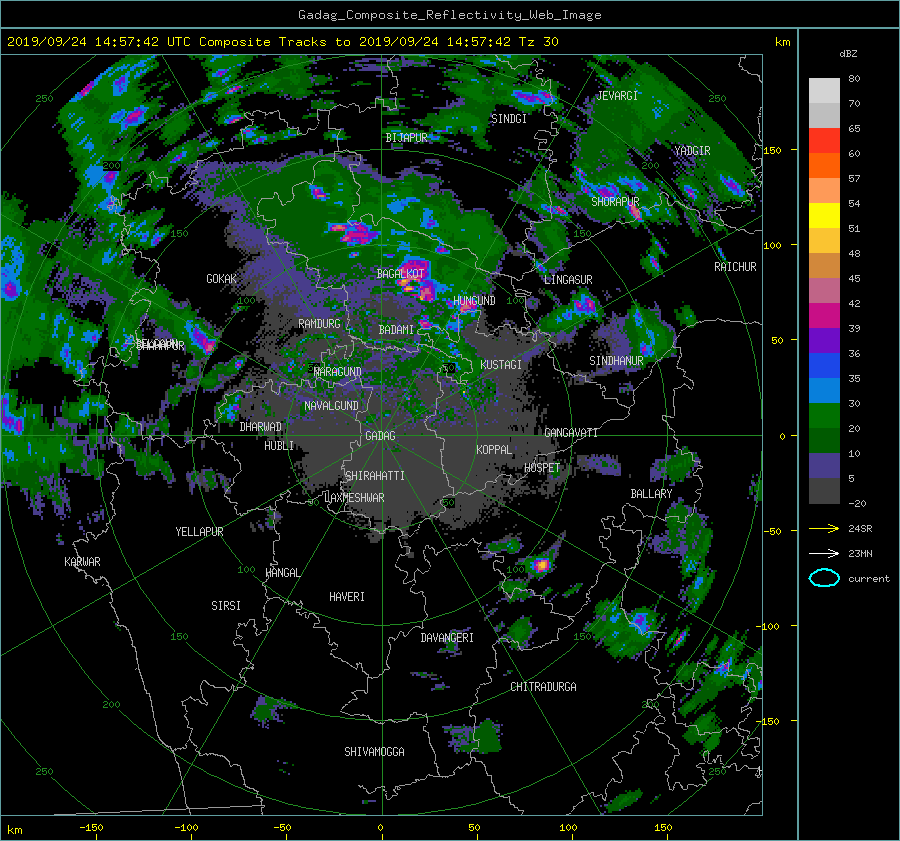
Task: Click the NARAGUND town label
Action: tap(338, 372)
